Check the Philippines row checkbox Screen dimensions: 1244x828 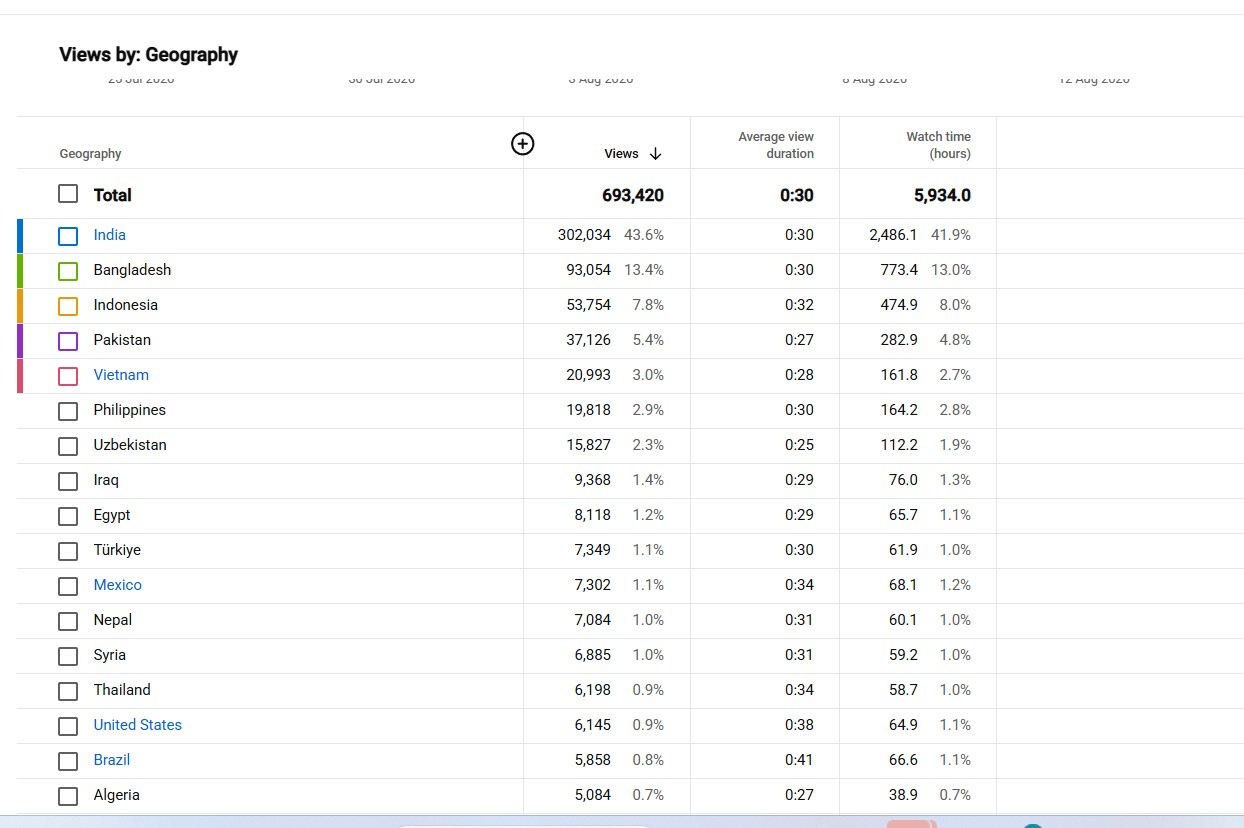point(68,411)
